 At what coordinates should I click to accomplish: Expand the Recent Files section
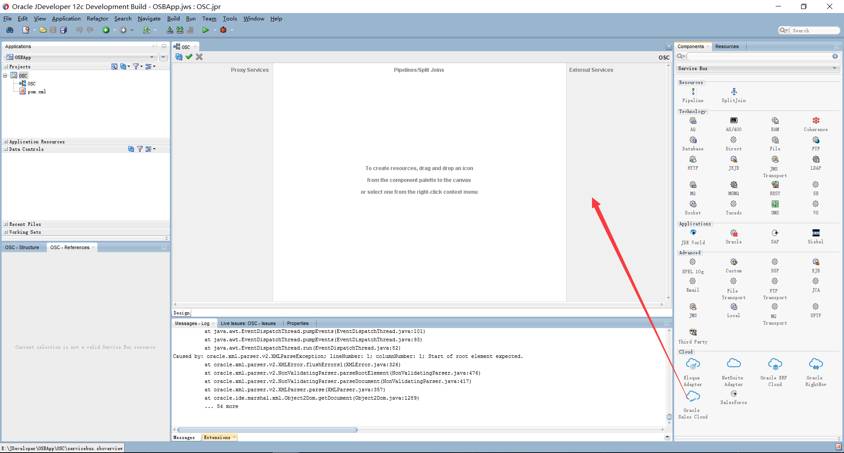point(6,224)
